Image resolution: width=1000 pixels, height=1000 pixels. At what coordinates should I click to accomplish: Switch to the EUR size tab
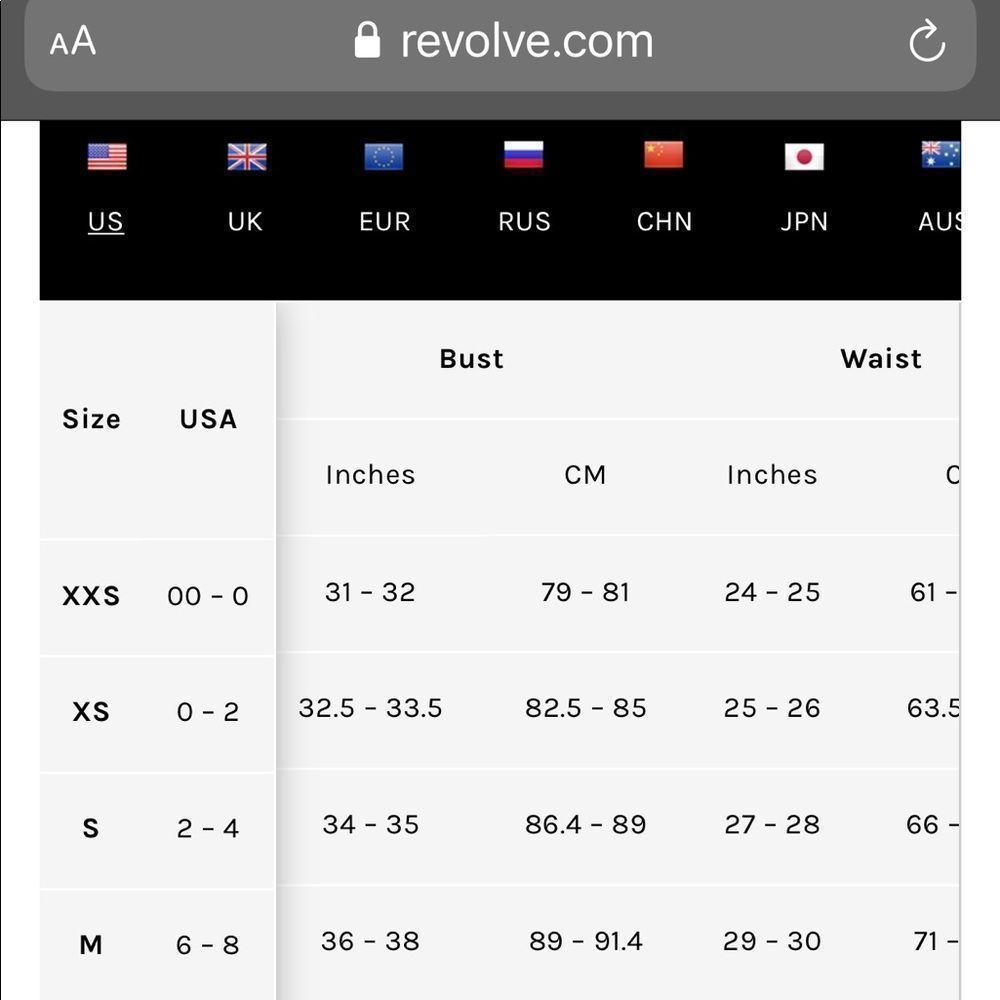pos(385,222)
